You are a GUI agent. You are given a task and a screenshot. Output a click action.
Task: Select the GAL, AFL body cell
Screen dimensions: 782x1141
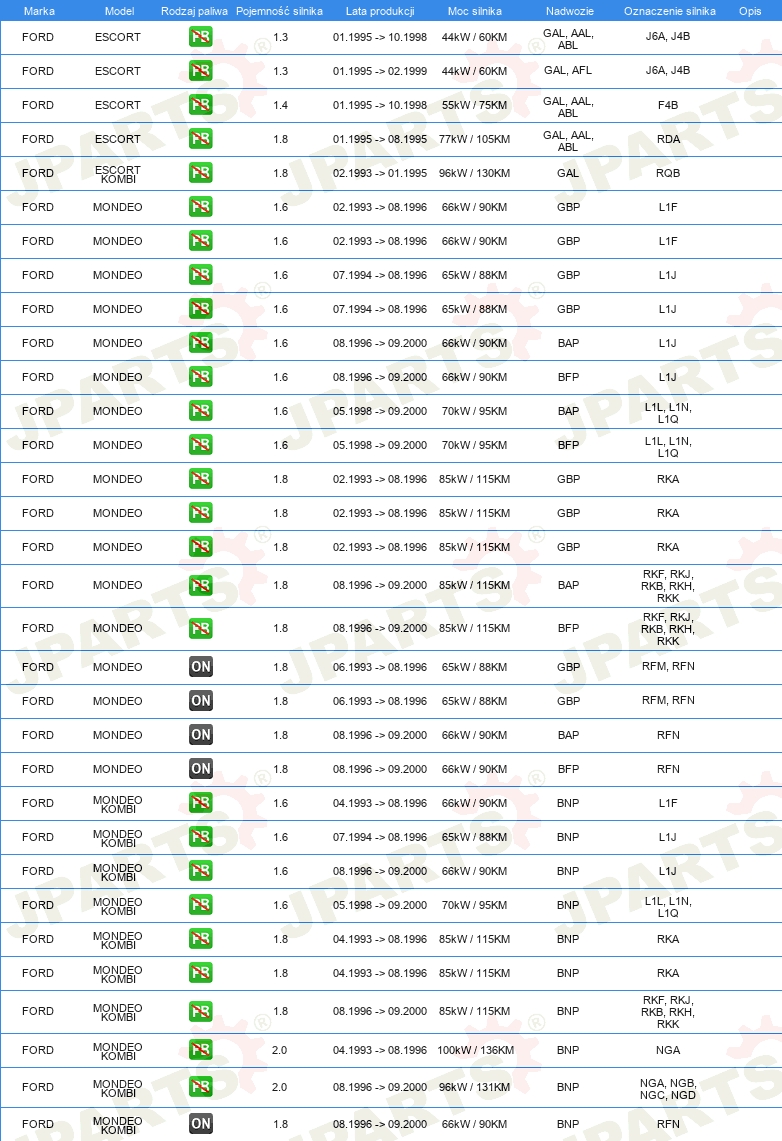(x=568, y=71)
